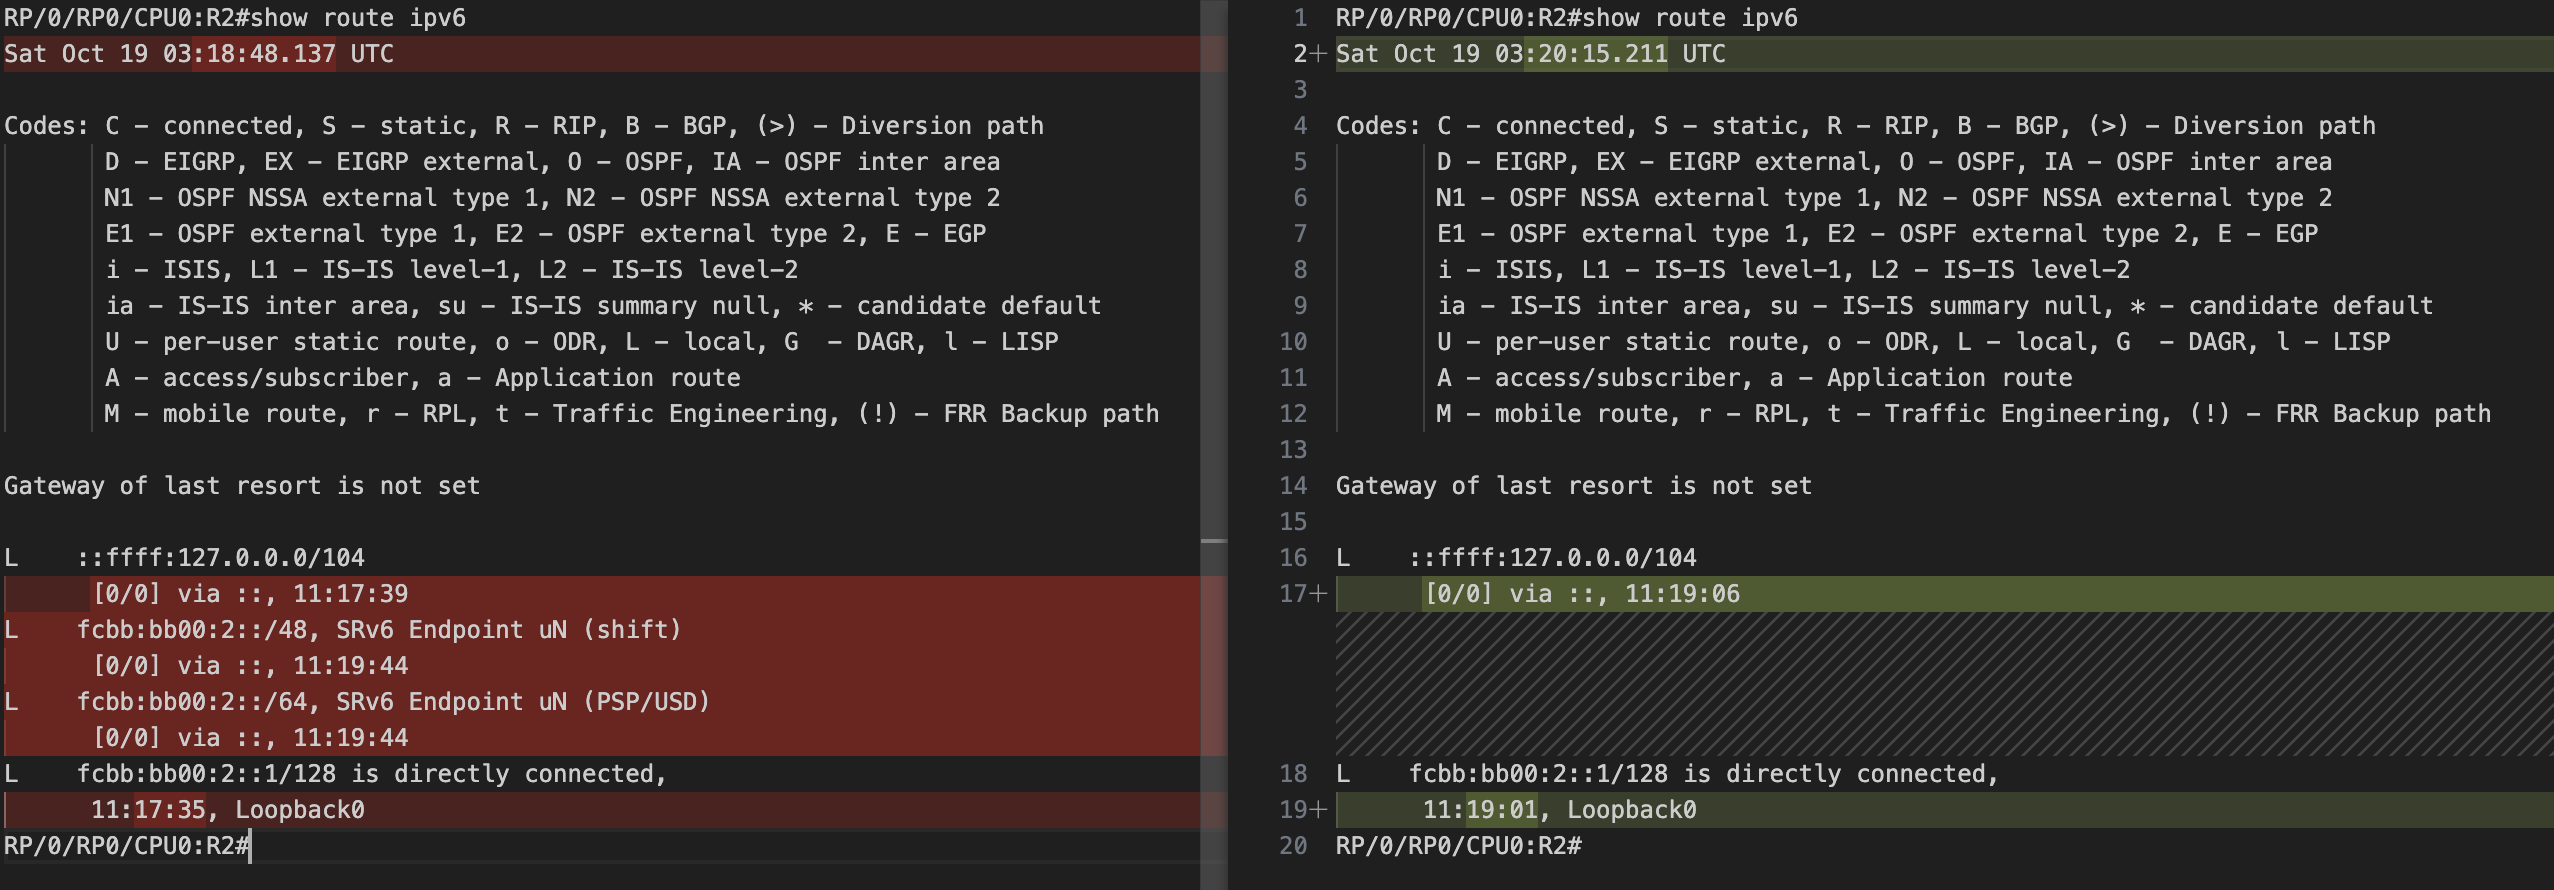The height and width of the screenshot is (890, 2554).
Task: Click right 'D - EIGRP, EX - EIGRP external' line
Action: point(1884,162)
